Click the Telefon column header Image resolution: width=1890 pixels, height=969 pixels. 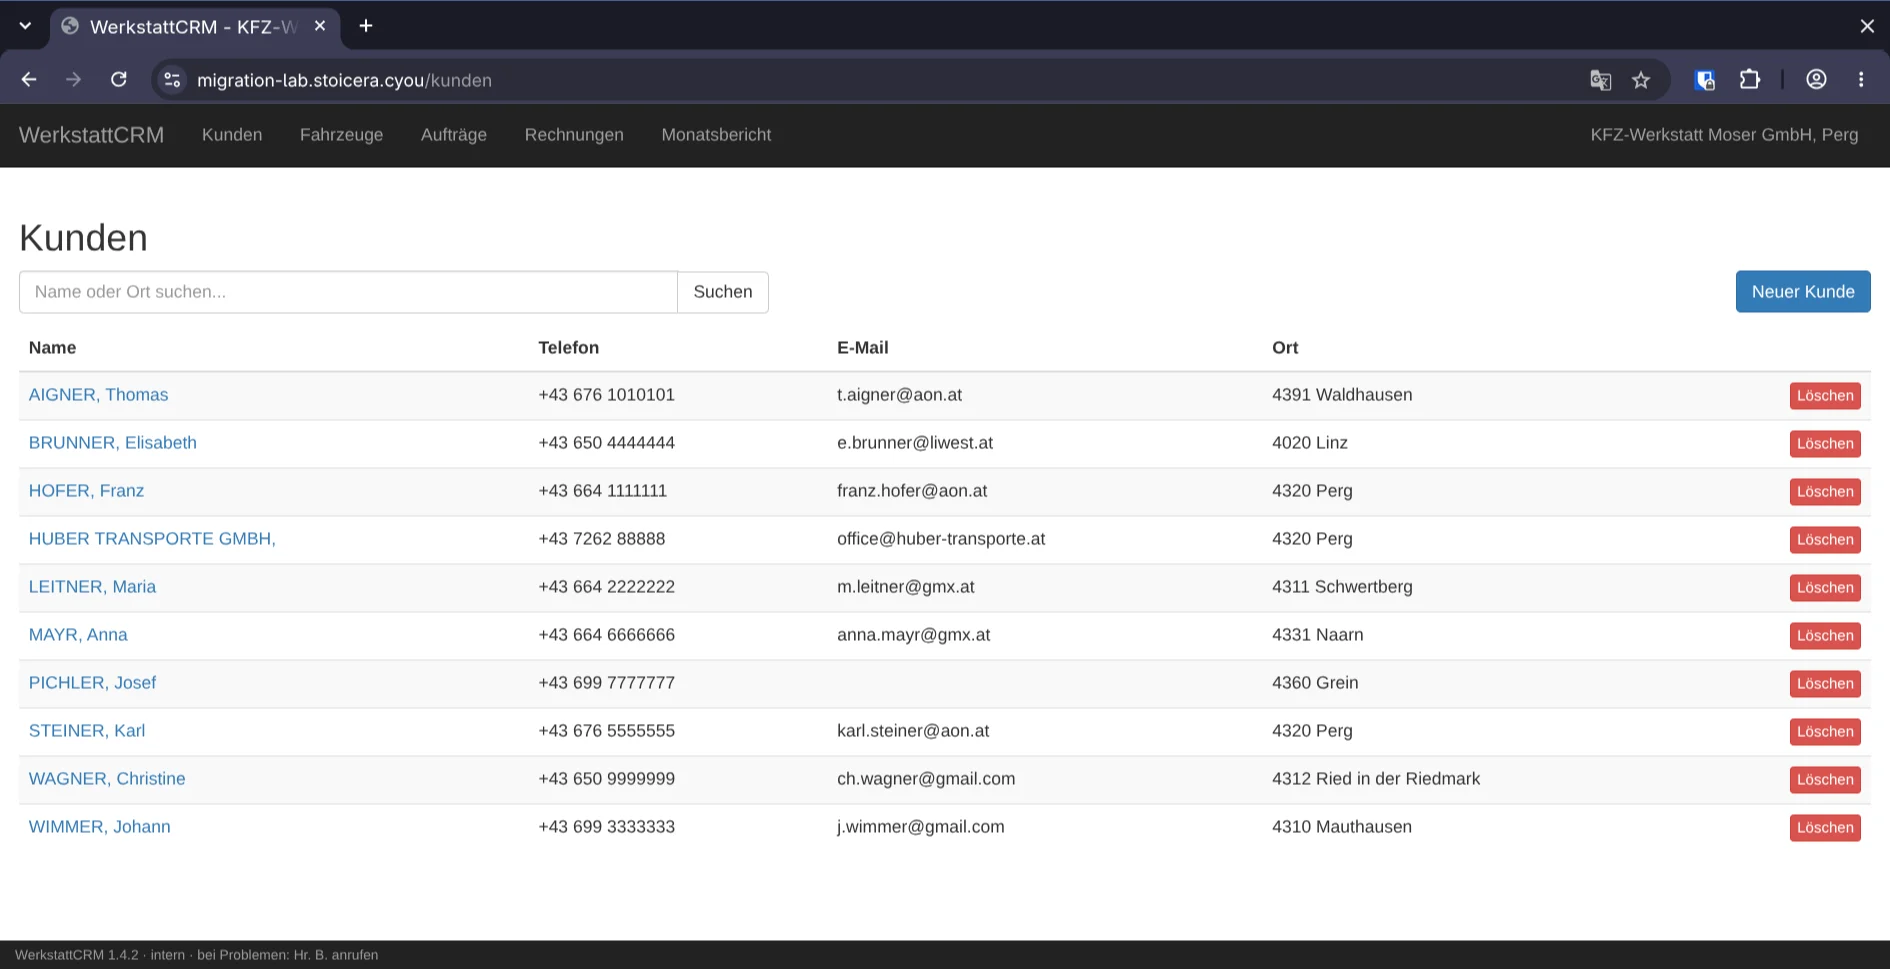pyautogui.click(x=568, y=348)
